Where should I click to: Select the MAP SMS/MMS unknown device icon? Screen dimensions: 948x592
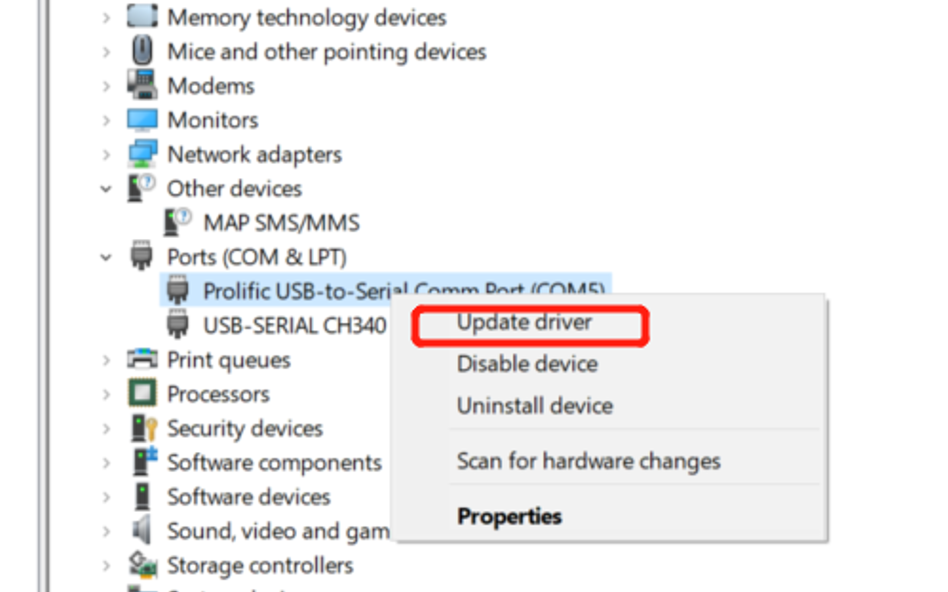pos(178,222)
